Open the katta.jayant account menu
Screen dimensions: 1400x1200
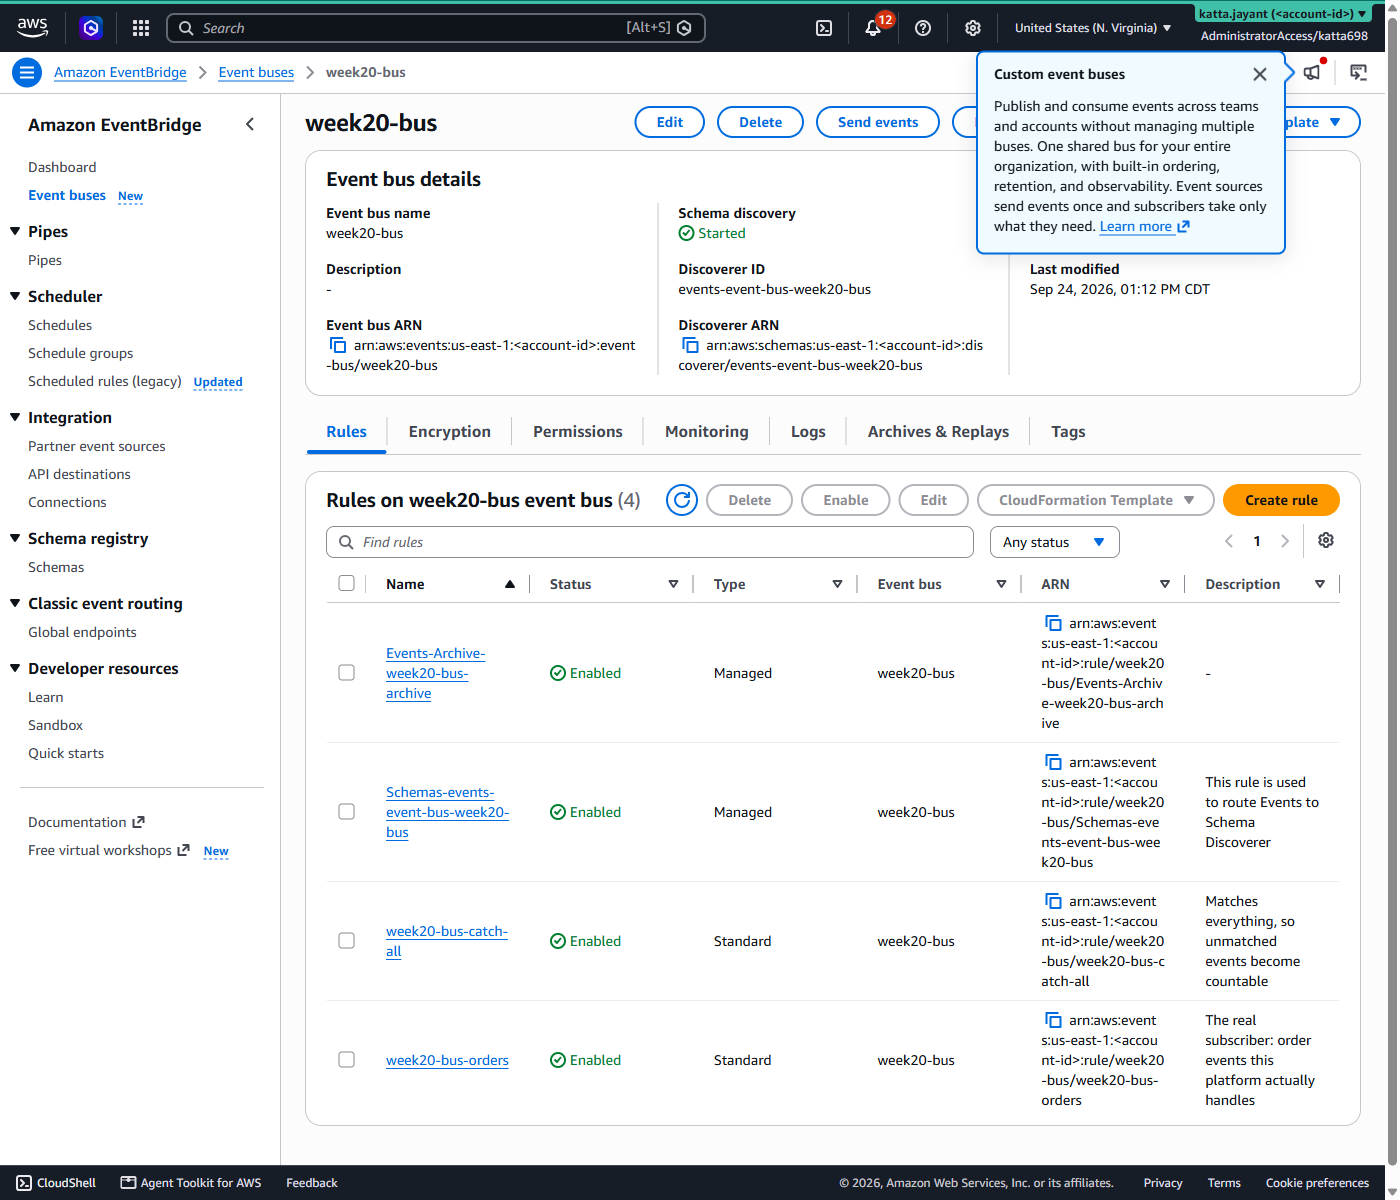pos(1284,14)
